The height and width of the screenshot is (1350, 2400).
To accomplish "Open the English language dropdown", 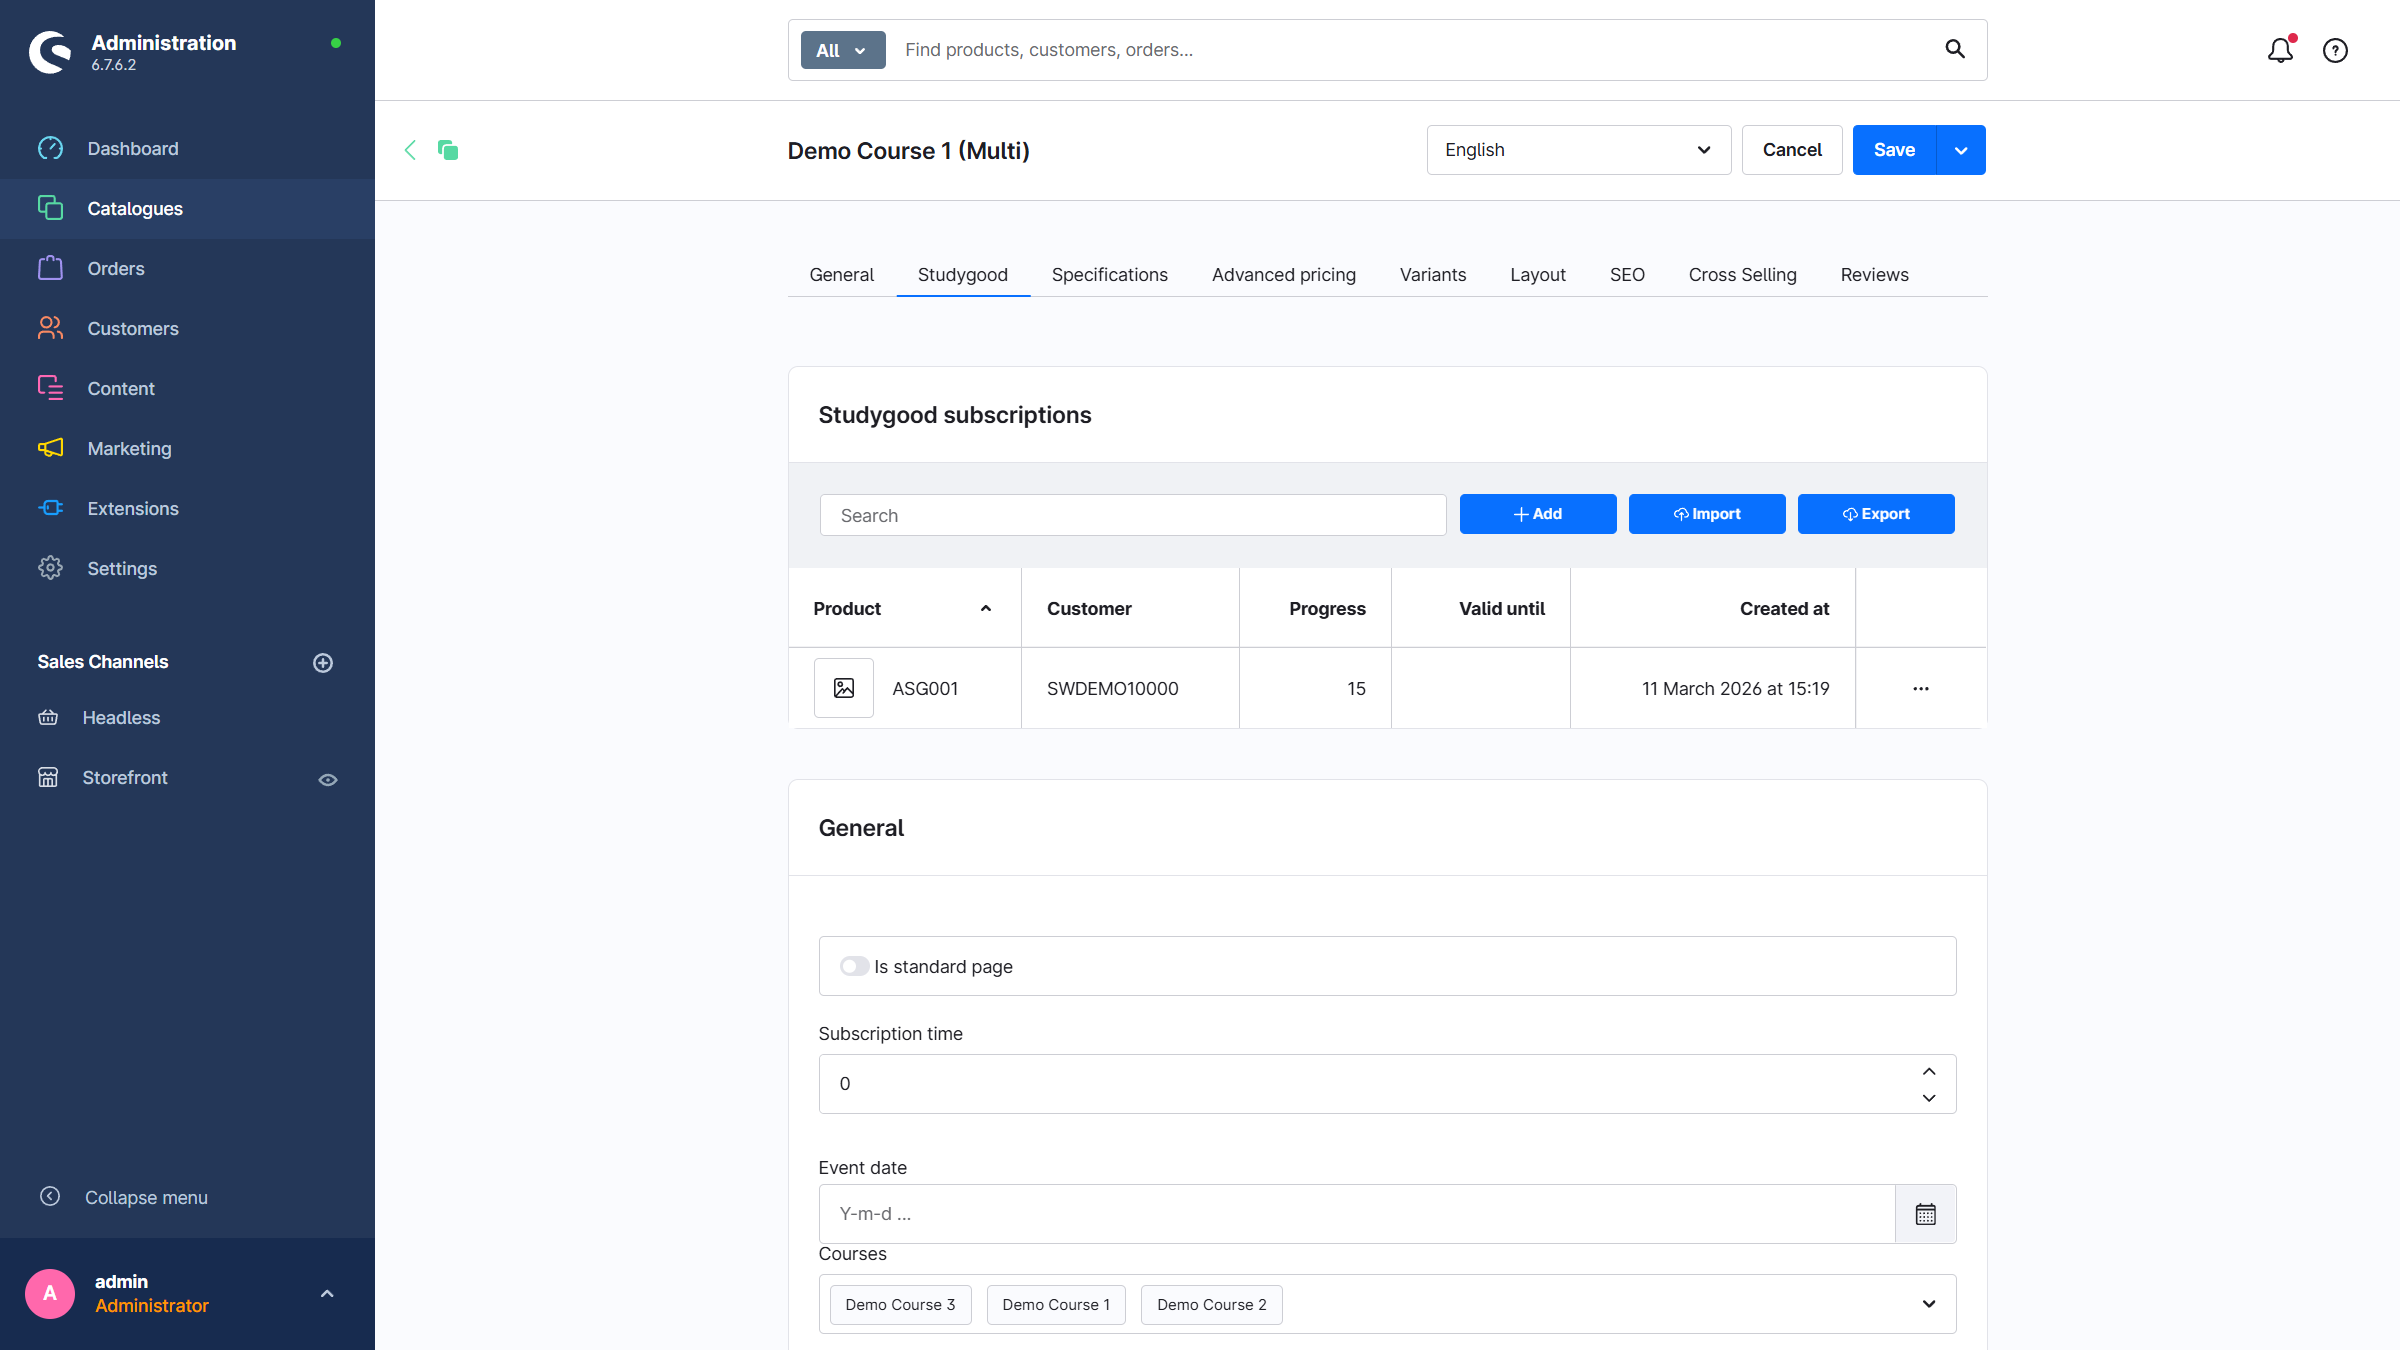I will click(1578, 150).
